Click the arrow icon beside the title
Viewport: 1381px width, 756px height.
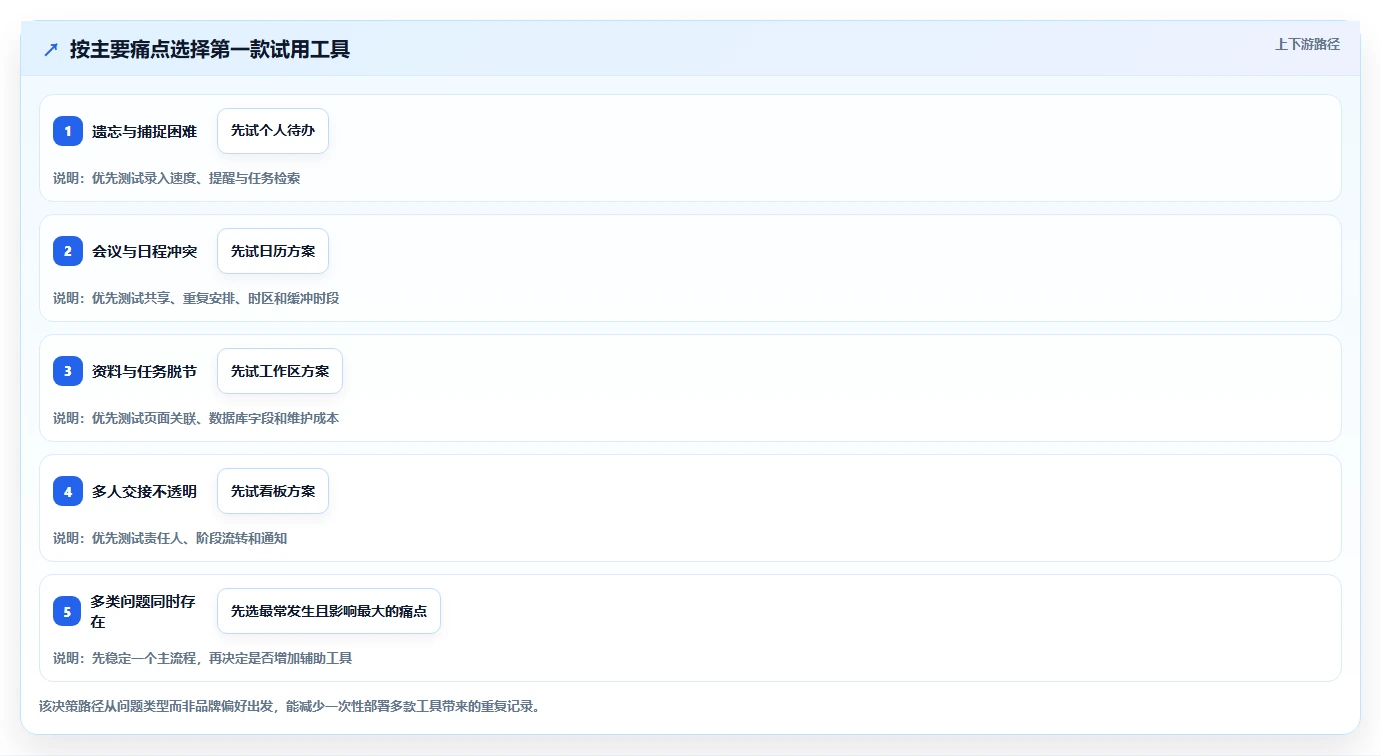click(51, 50)
